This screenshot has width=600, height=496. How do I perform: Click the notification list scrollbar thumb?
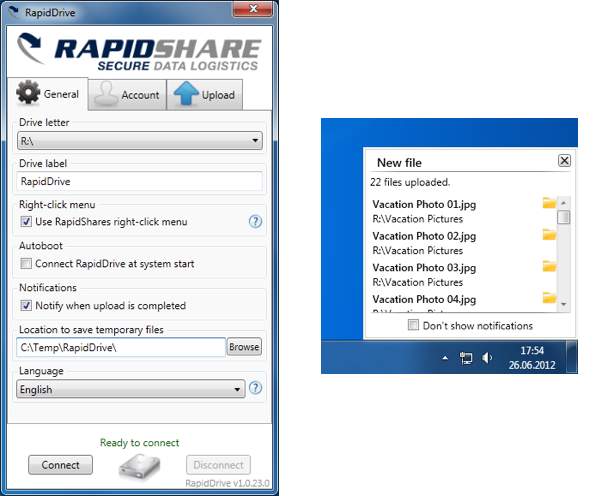pyautogui.click(x=564, y=217)
